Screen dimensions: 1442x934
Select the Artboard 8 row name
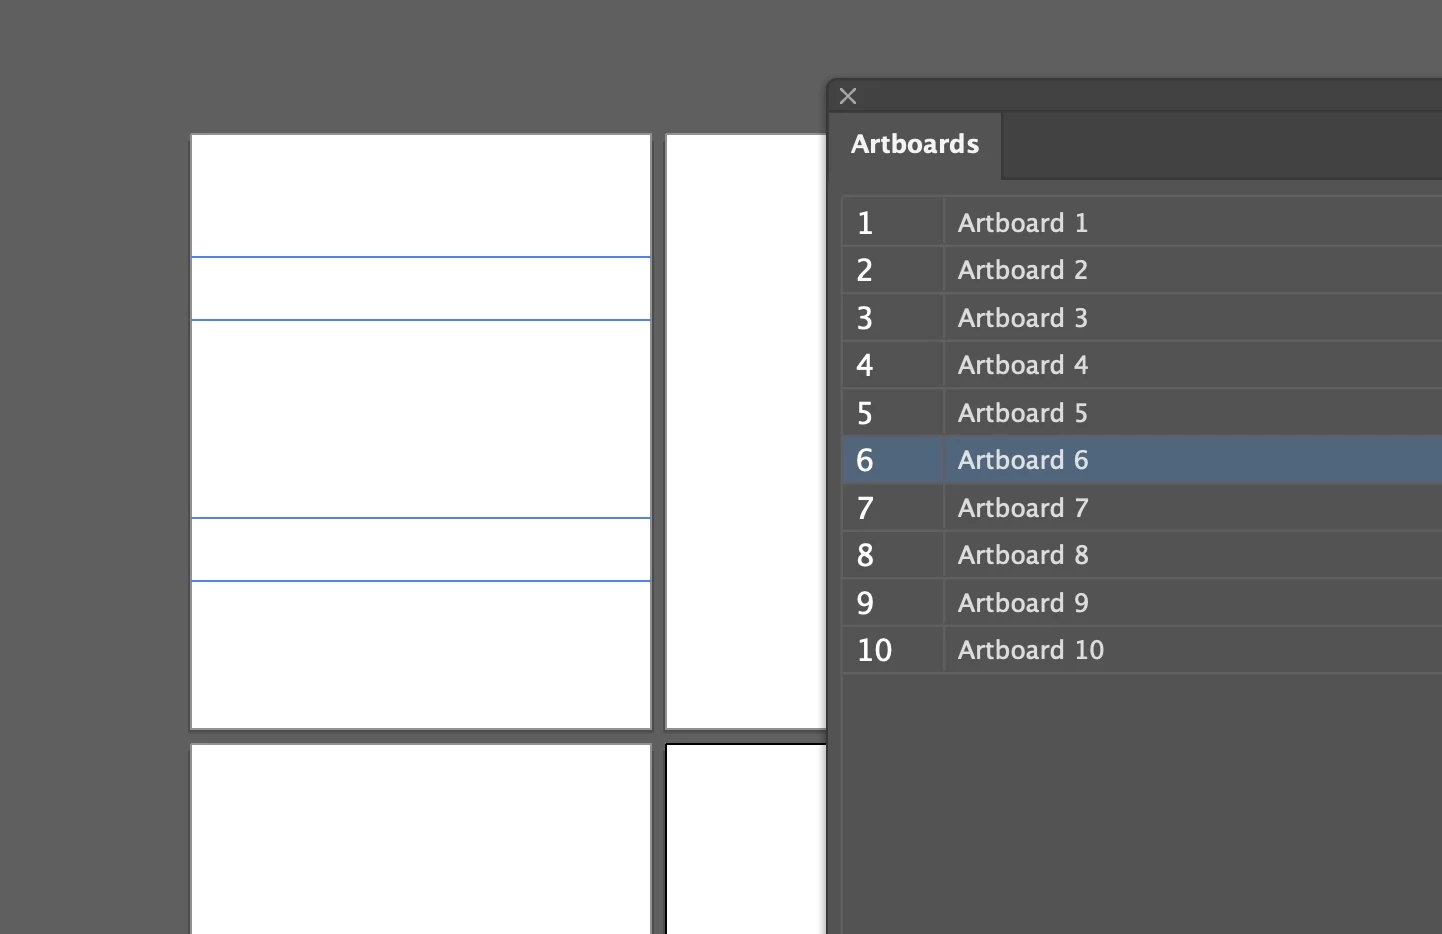pos(1022,555)
